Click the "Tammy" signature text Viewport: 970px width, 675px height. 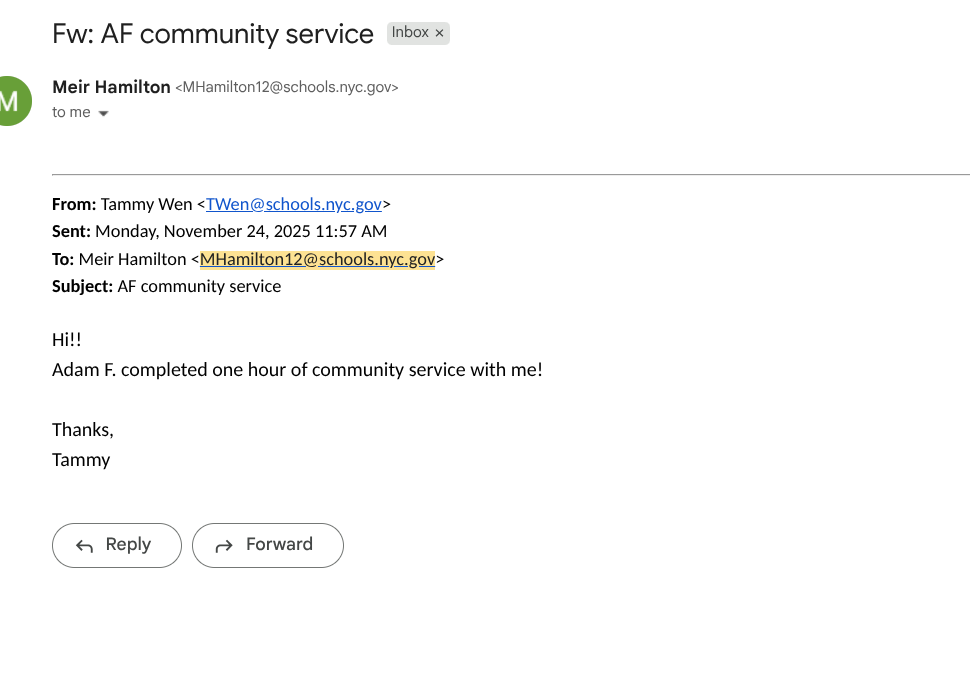click(x=81, y=460)
